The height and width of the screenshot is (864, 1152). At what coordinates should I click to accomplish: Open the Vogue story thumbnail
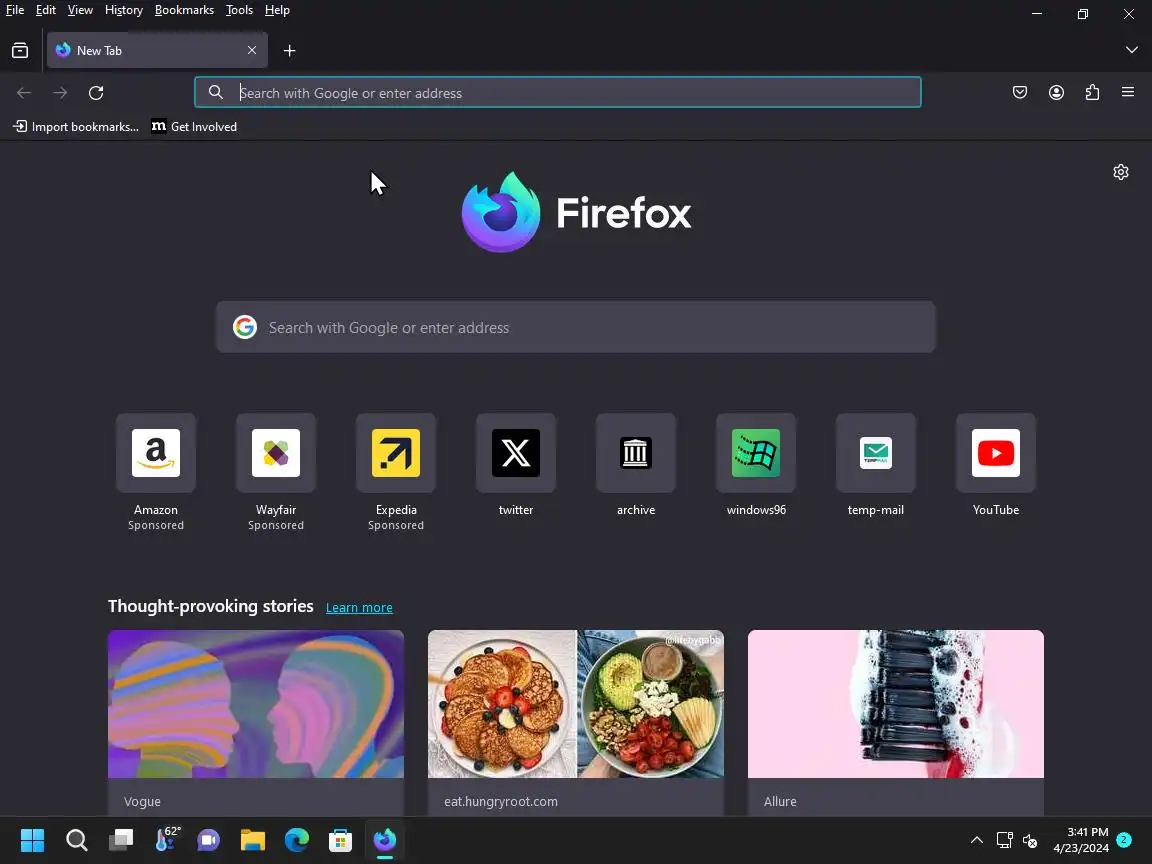coord(256,704)
